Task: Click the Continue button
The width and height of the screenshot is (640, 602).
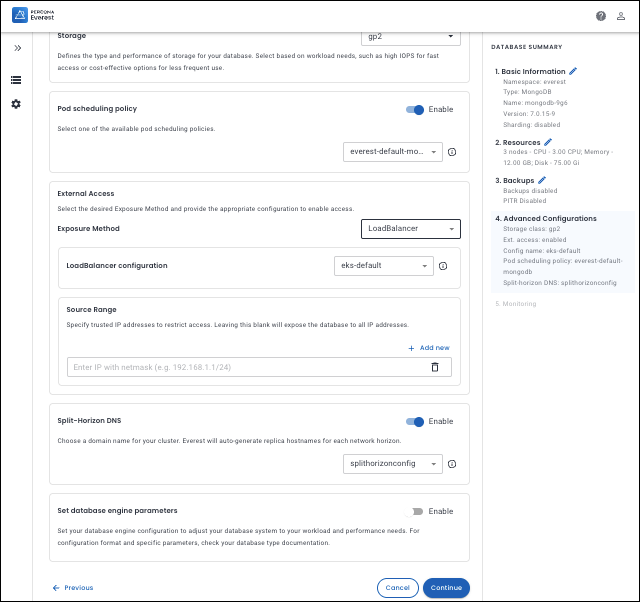Action: [x=446, y=588]
